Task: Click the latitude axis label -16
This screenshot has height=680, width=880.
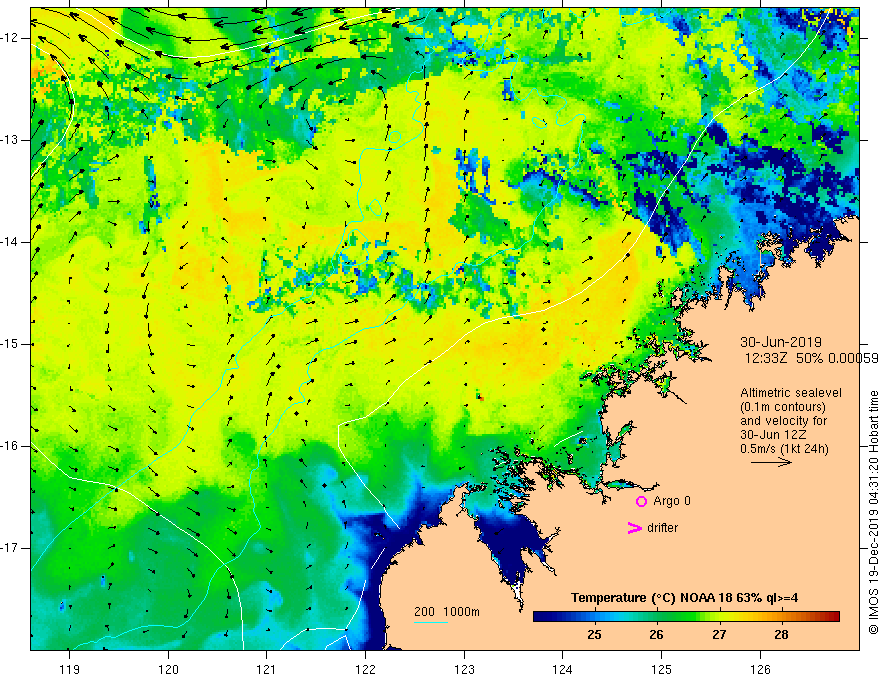Action: [x=10, y=446]
